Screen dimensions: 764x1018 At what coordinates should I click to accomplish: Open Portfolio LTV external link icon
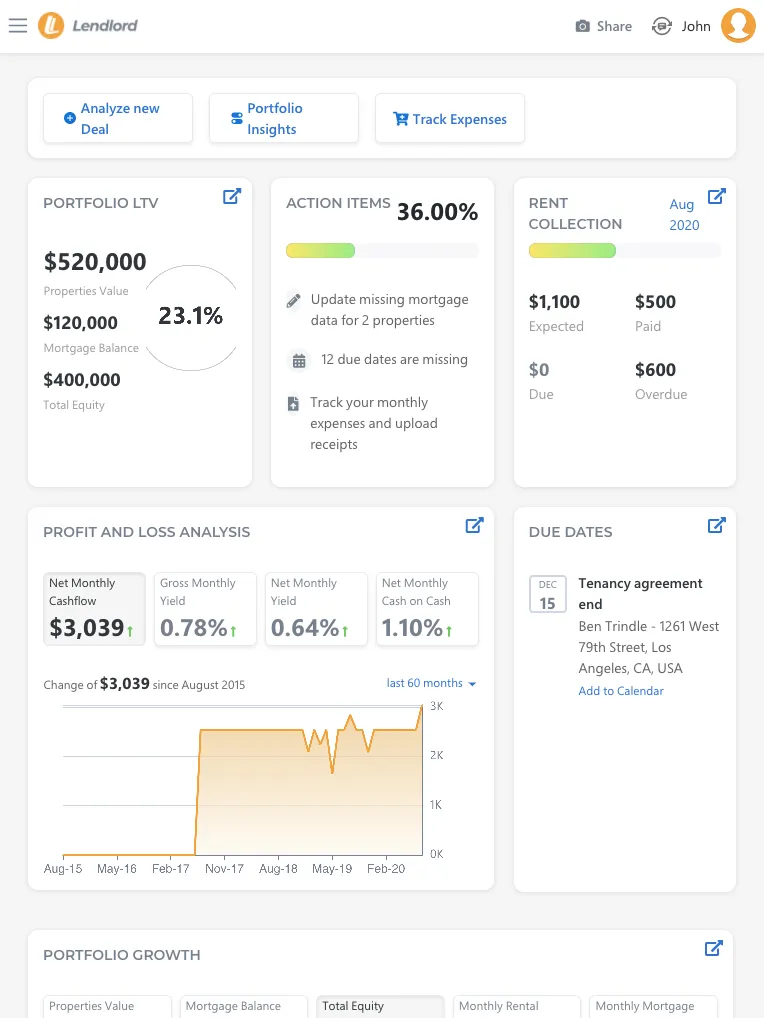pyautogui.click(x=232, y=197)
